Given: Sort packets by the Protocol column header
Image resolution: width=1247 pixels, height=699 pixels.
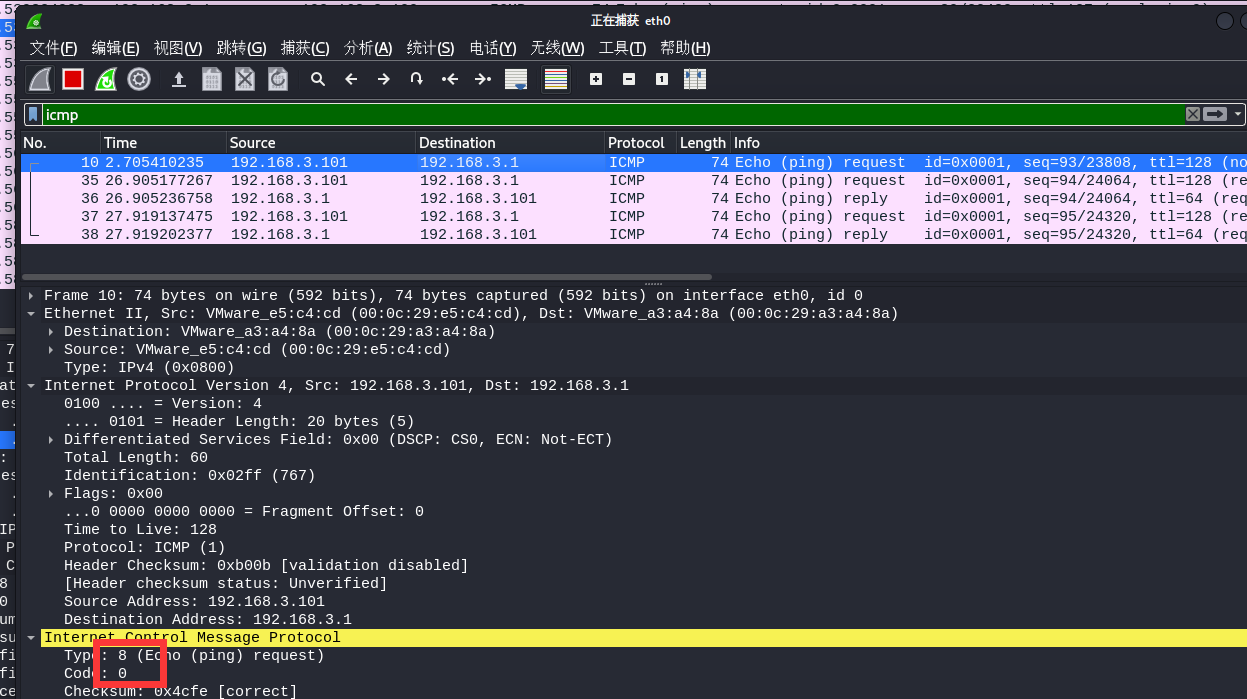Looking at the screenshot, I should click(640, 143).
